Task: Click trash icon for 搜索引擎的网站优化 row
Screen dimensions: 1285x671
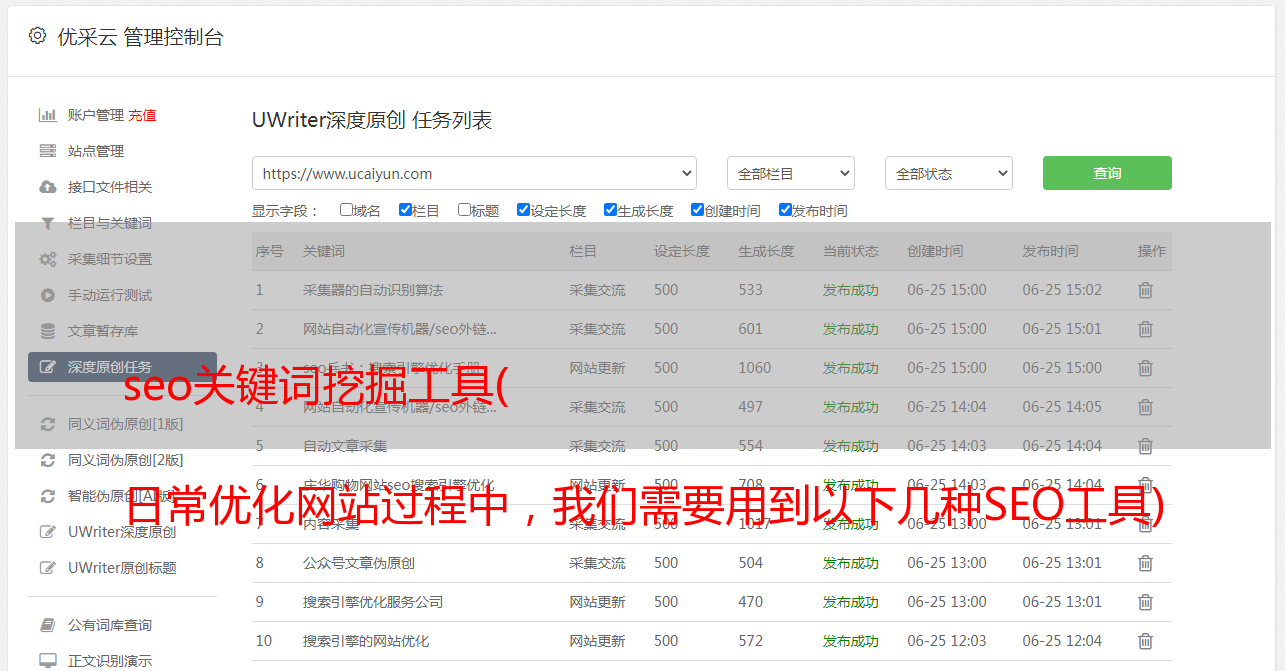Action: (1145, 641)
